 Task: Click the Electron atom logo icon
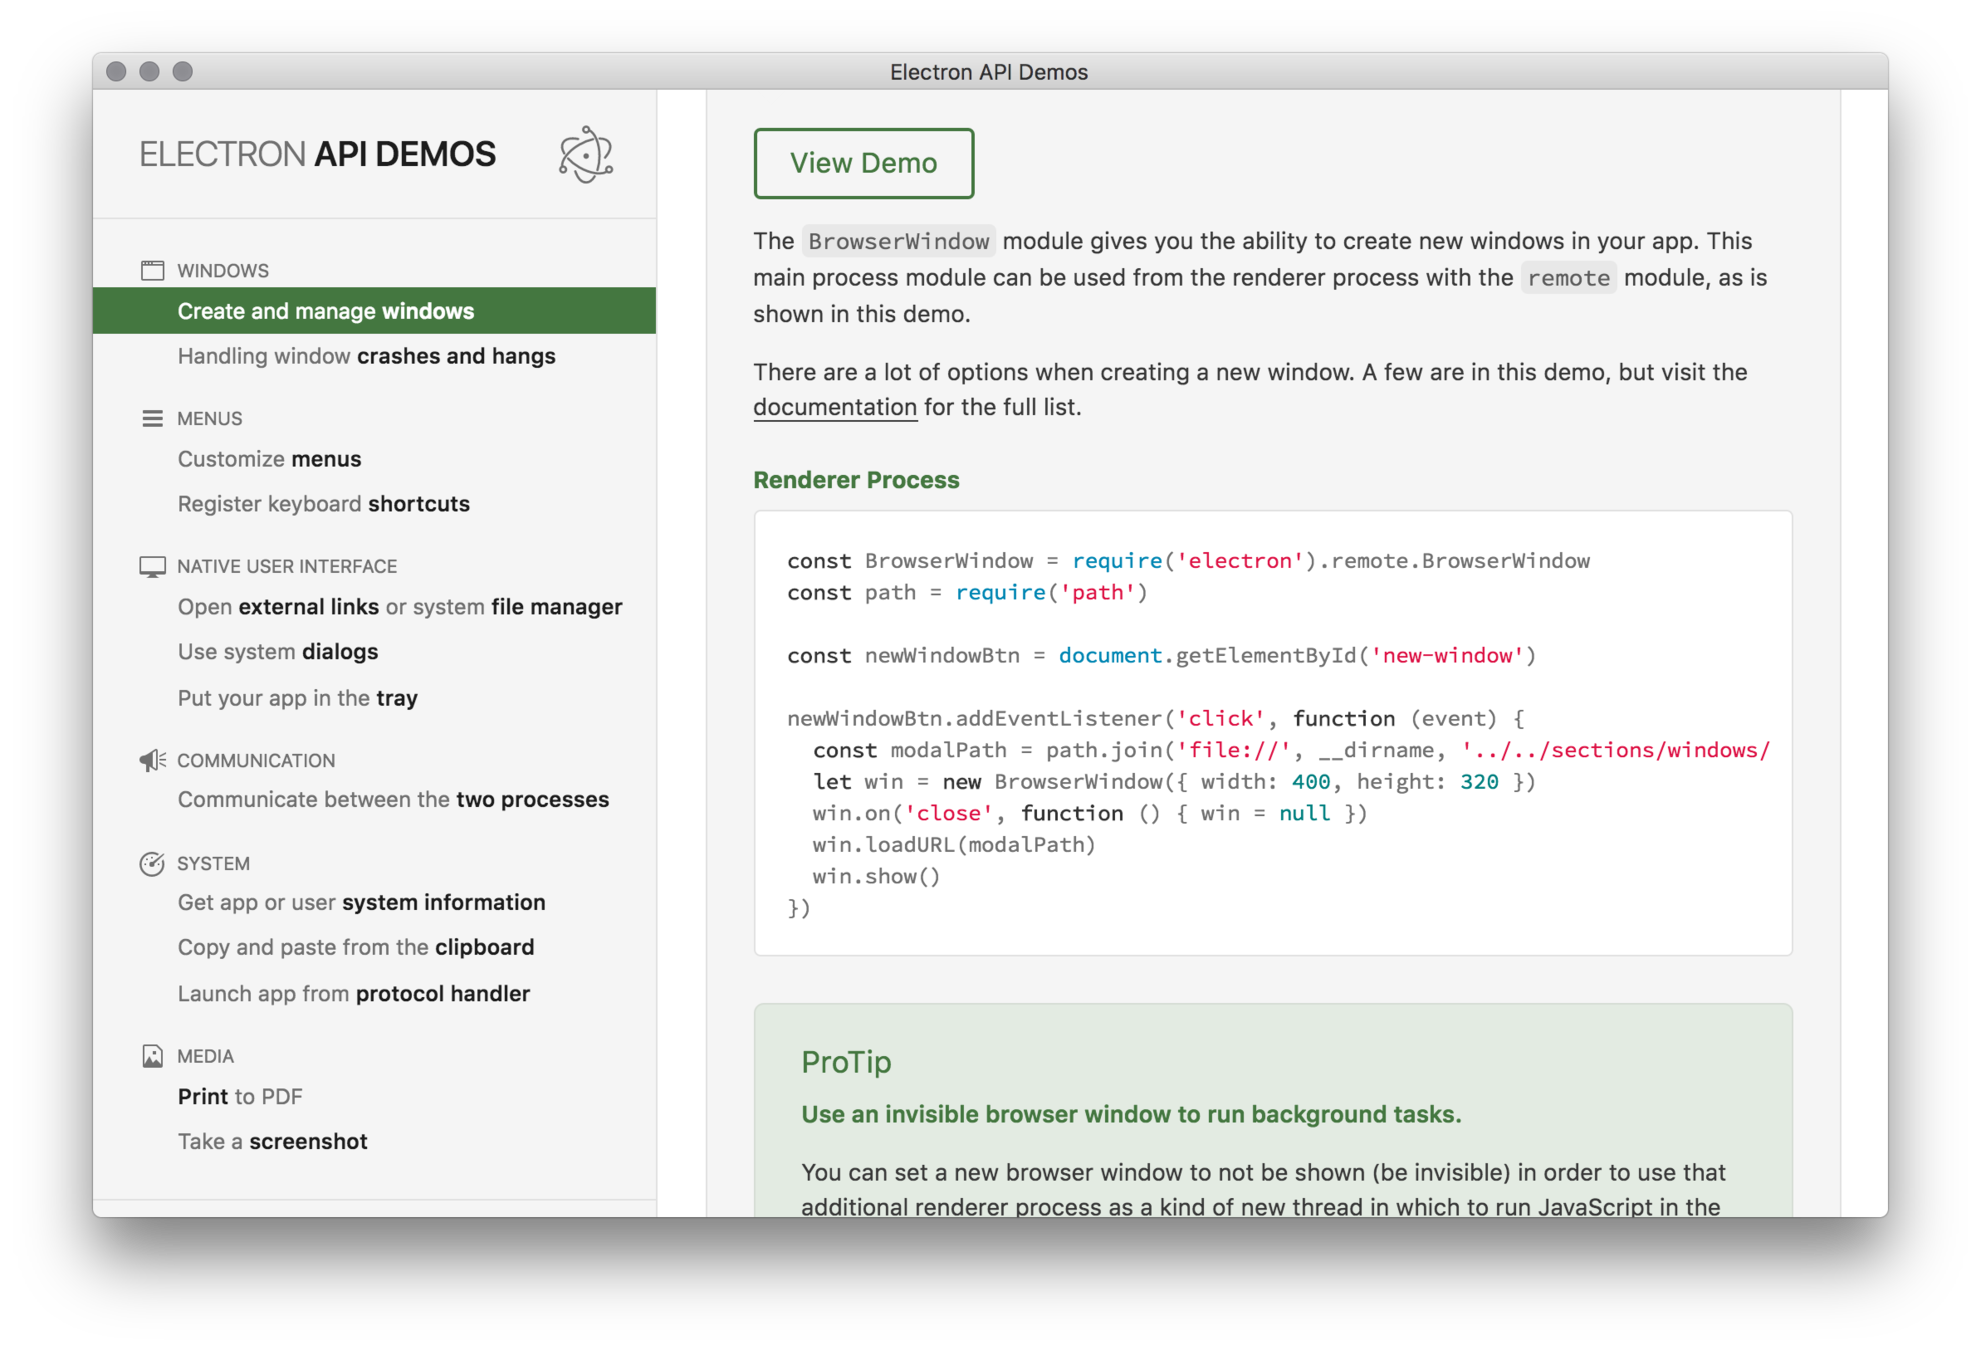[x=586, y=154]
